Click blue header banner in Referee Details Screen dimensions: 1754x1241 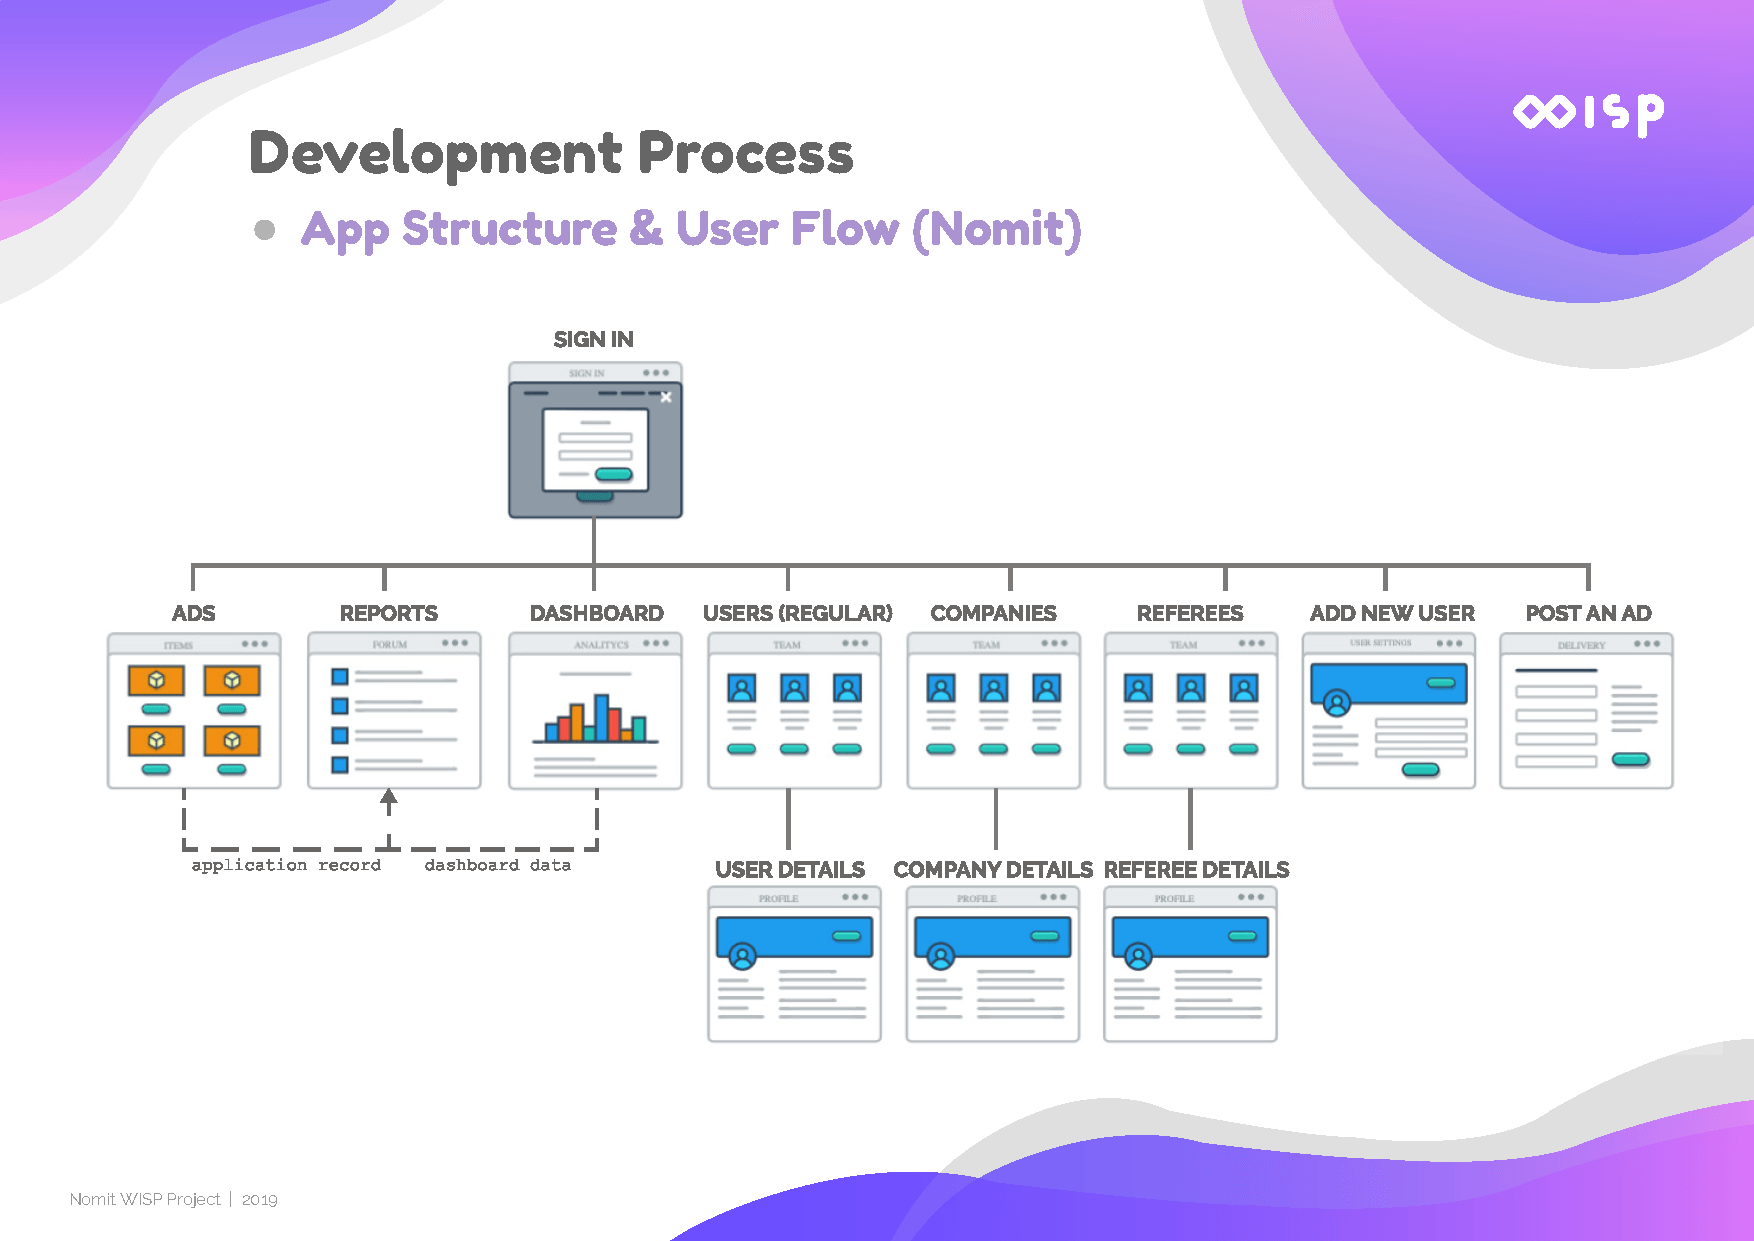1190,934
